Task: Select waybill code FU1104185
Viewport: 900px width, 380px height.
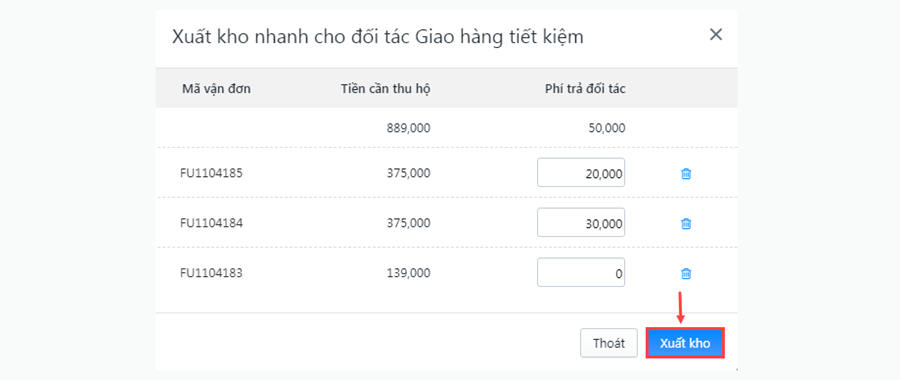Action: 211,173
